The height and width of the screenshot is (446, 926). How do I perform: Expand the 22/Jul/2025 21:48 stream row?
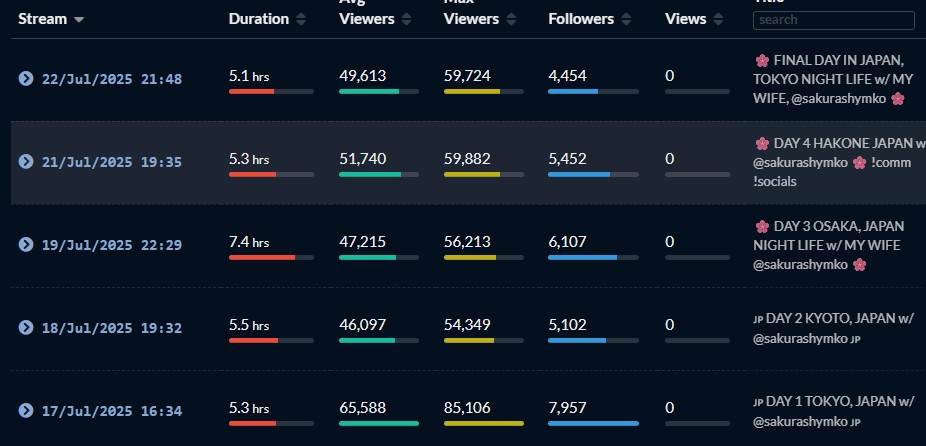point(25,79)
